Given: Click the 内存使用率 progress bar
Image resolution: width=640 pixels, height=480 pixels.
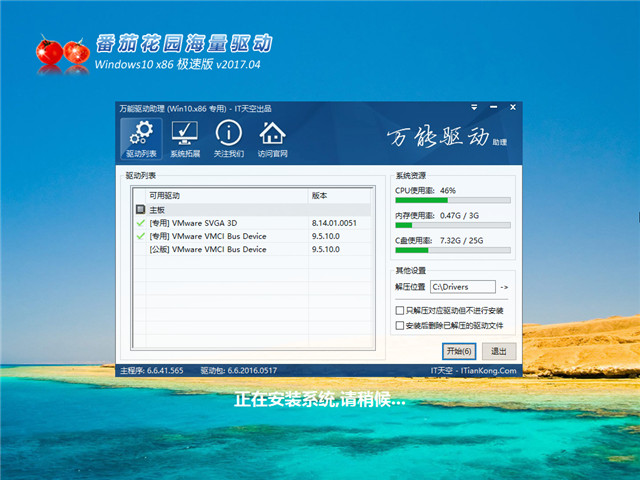Looking at the screenshot, I should (x=453, y=225).
